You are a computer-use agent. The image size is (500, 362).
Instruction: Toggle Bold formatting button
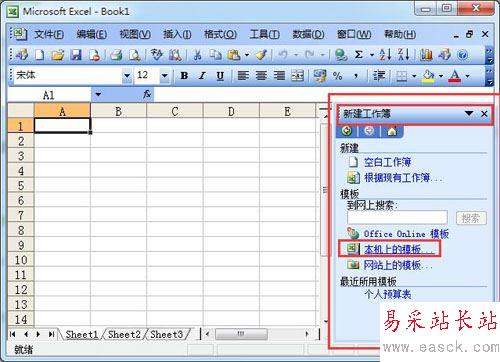pyautogui.click(x=184, y=76)
